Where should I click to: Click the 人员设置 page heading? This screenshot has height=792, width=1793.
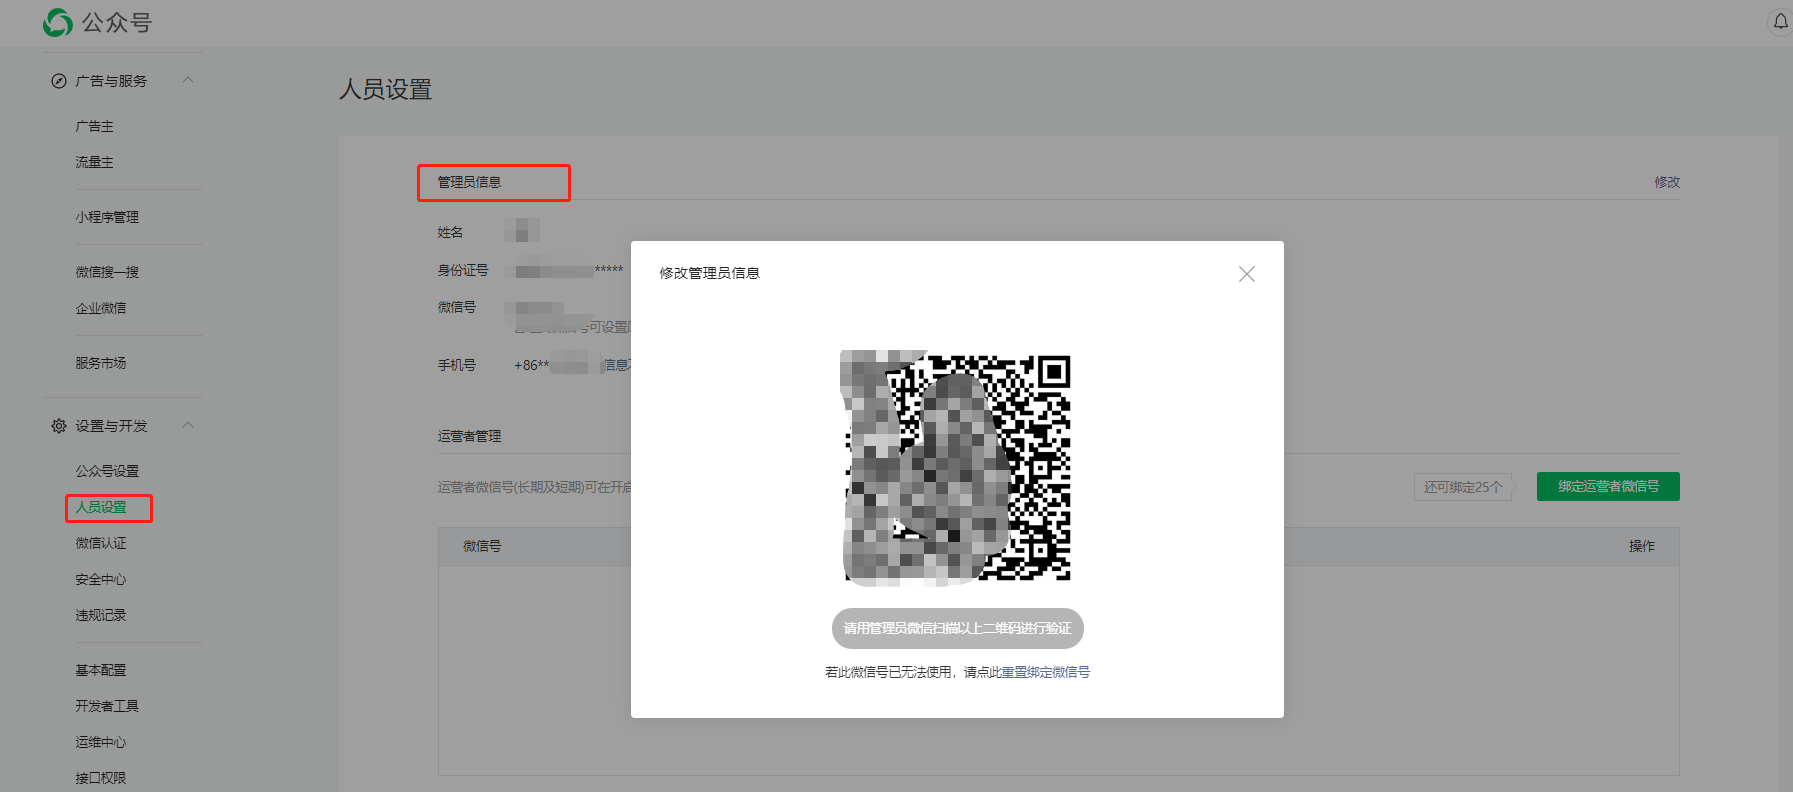coord(386,90)
